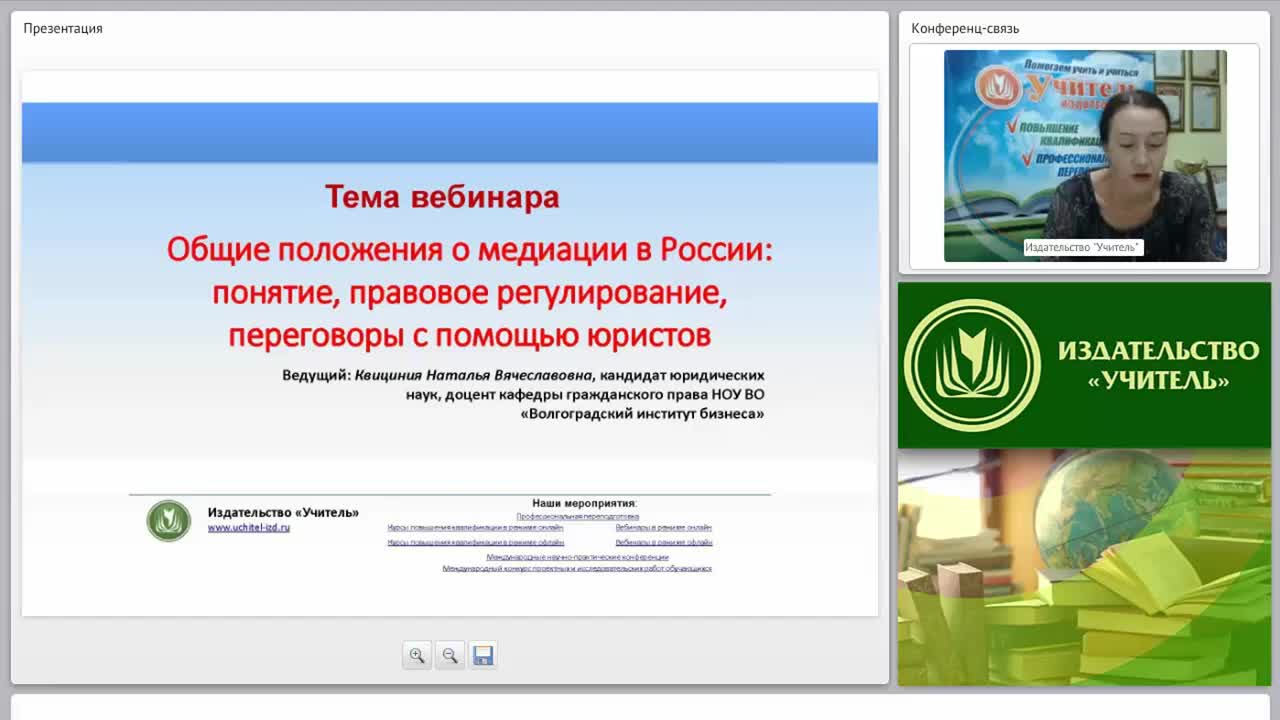Open Курсы повышения квалификации в режиме онлайн link
This screenshot has width=1280, height=720.
point(476,527)
